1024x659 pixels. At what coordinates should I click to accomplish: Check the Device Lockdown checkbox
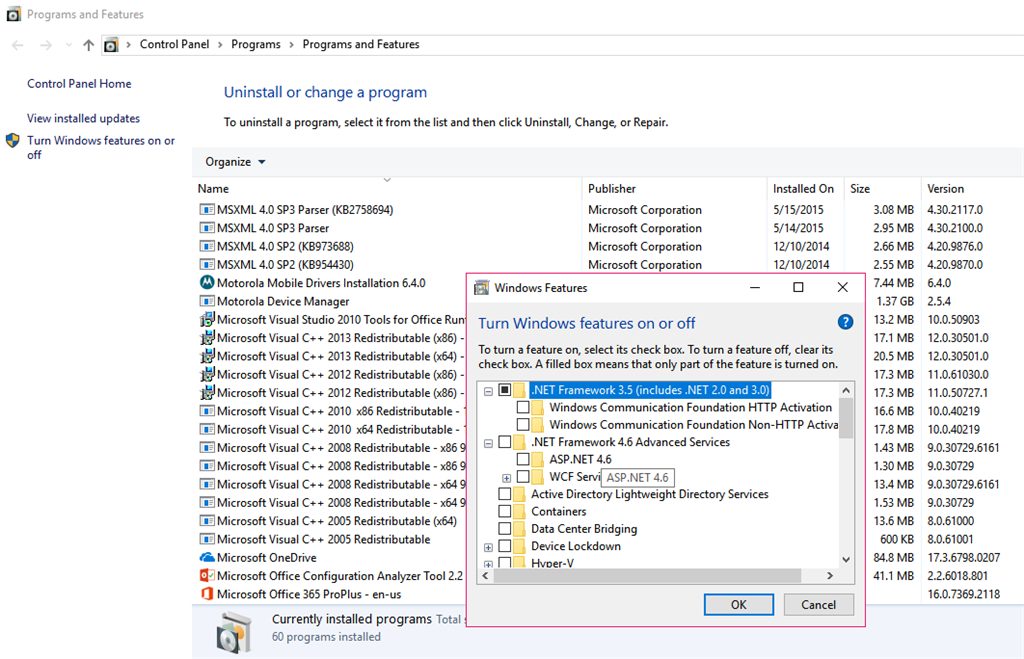[x=504, y=546]
